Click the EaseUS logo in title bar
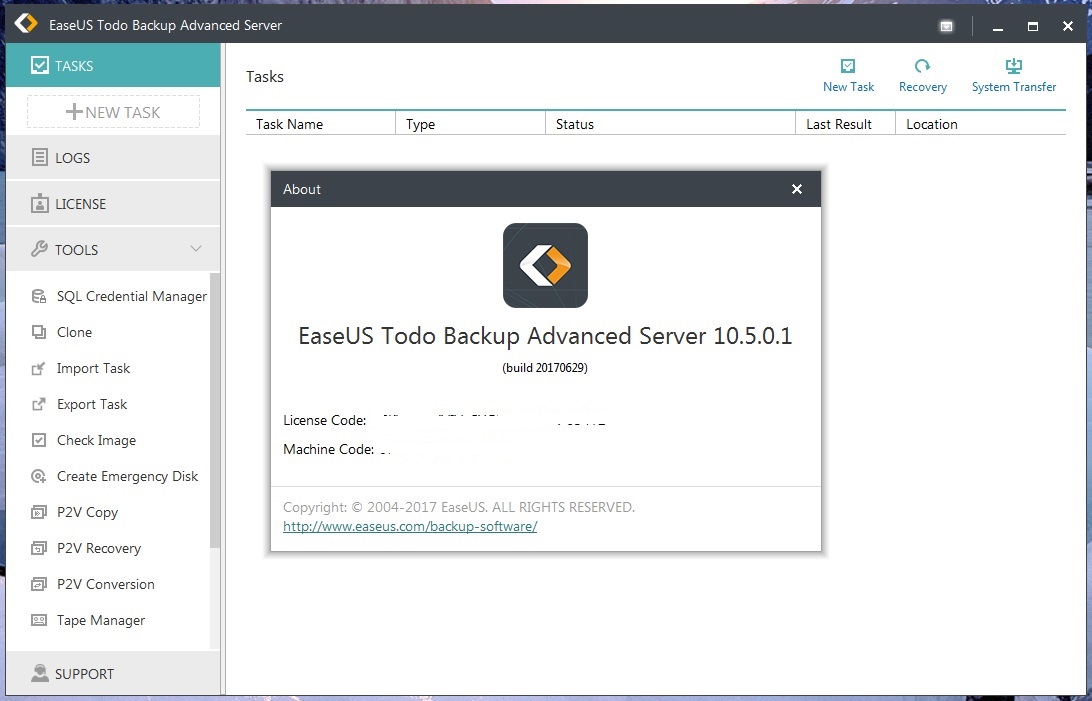 pyautogui.click(x=26, y=24)
